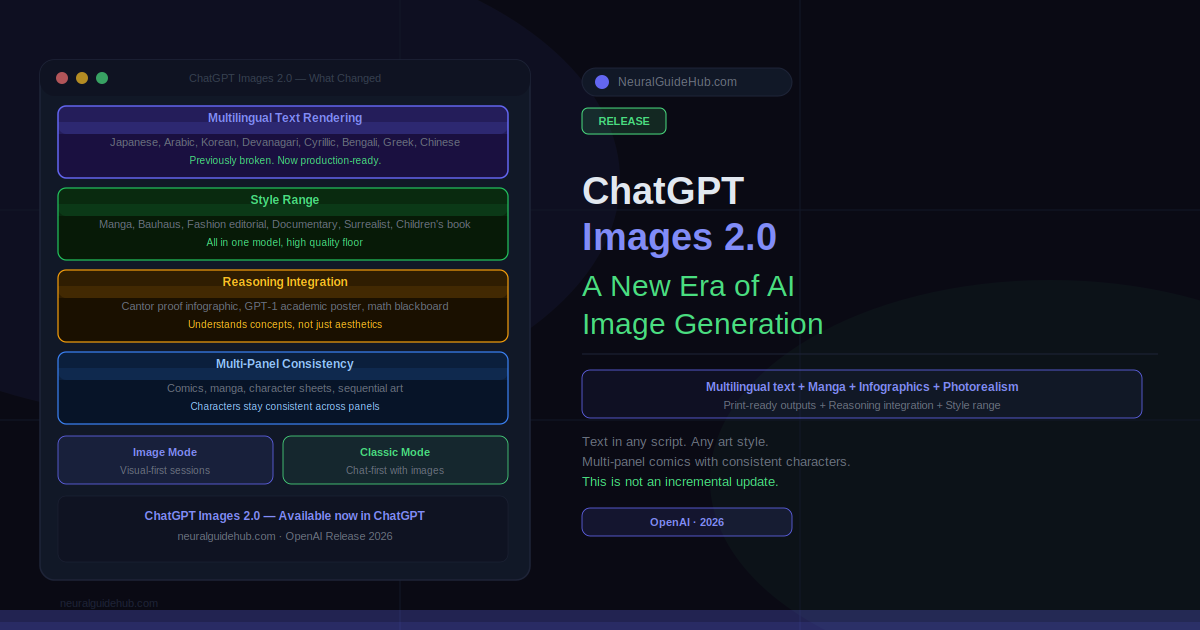
Task: Switch to Classic Mode
Action: 395,460
